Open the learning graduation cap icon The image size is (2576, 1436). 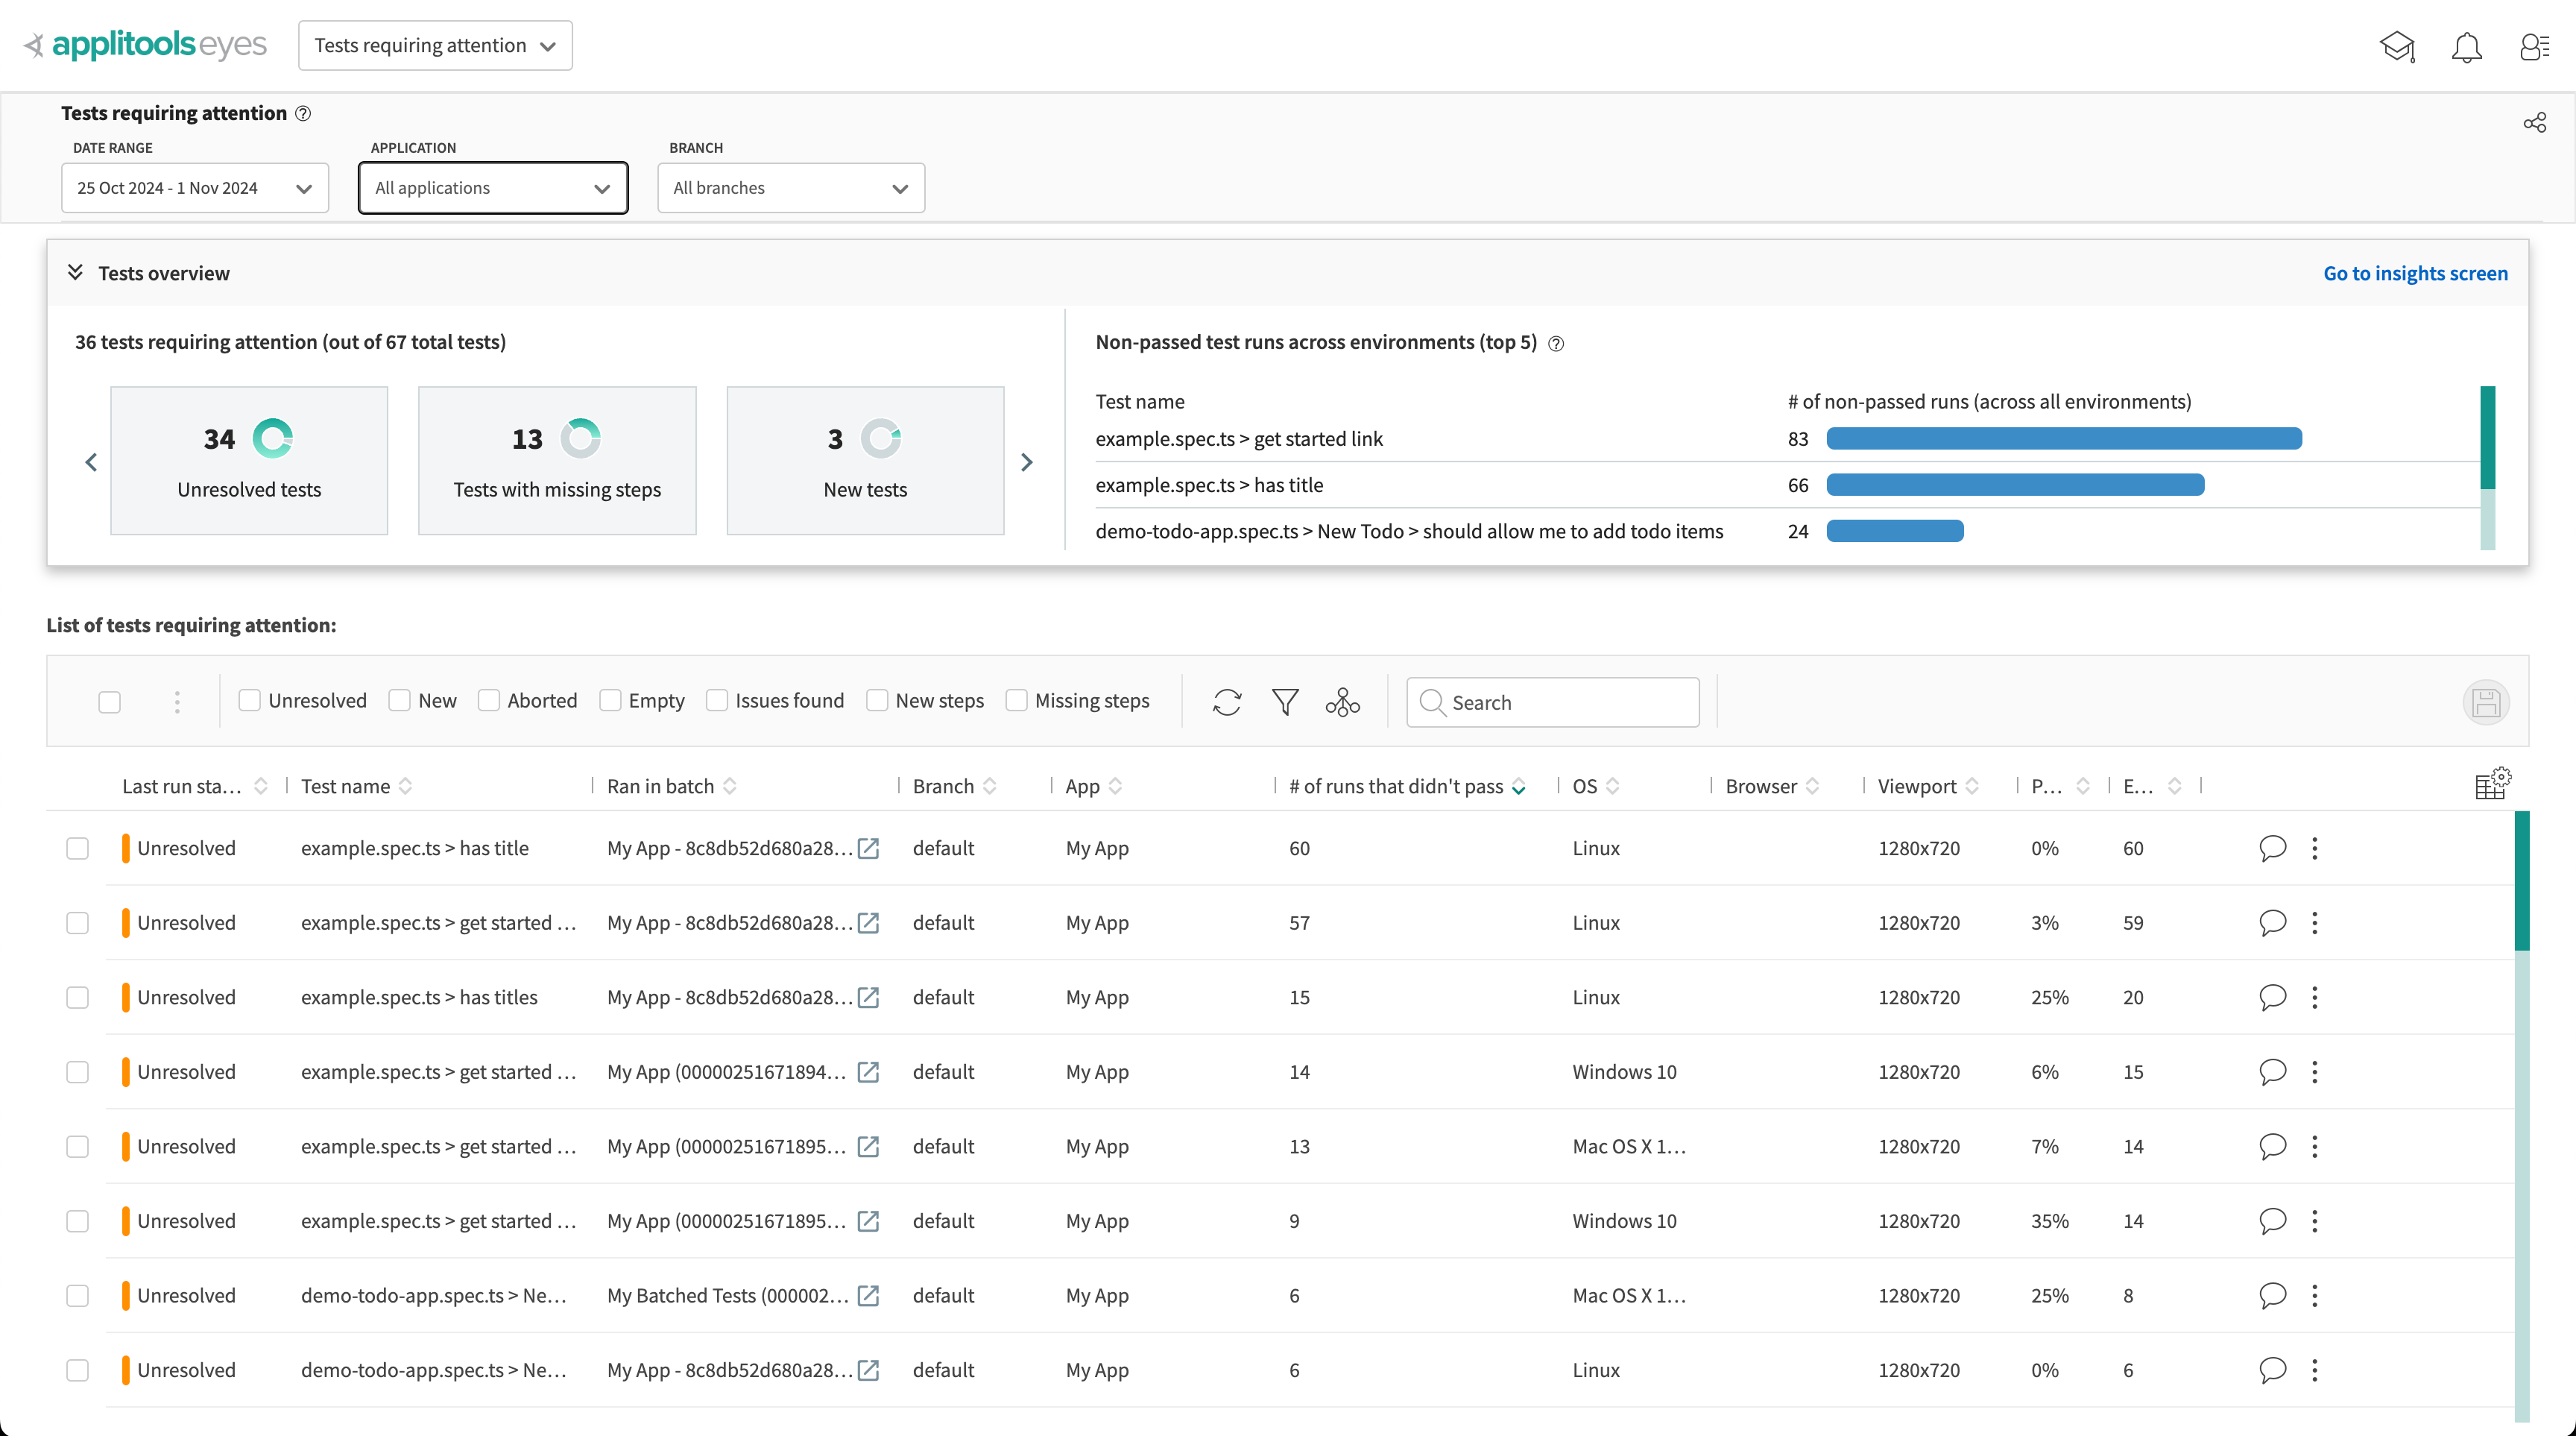coord(2397,46)
